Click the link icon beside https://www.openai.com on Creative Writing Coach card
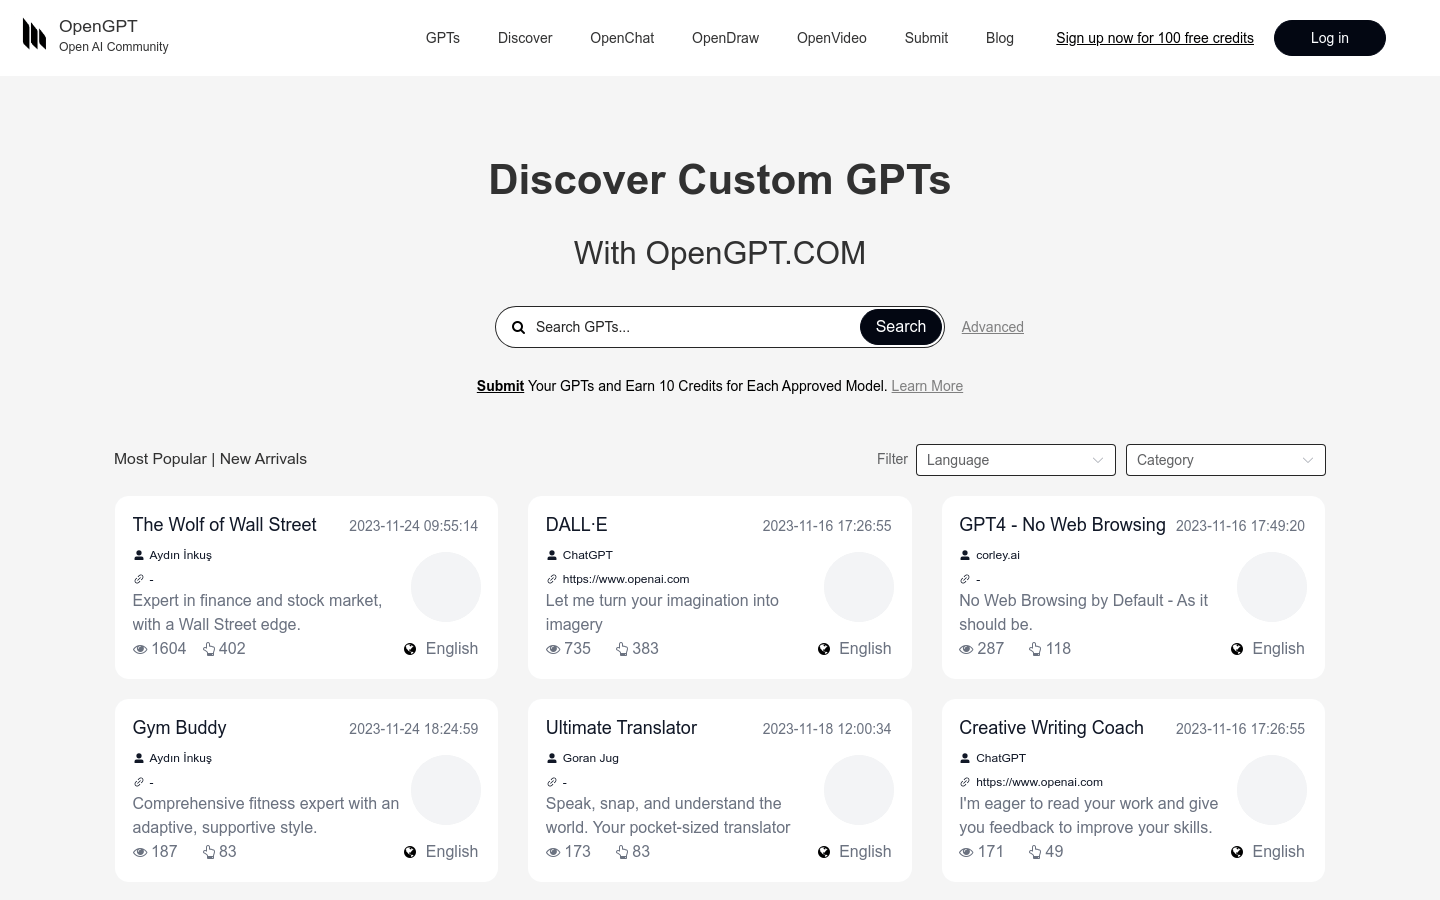1440x900 pixels. [965, 782]
